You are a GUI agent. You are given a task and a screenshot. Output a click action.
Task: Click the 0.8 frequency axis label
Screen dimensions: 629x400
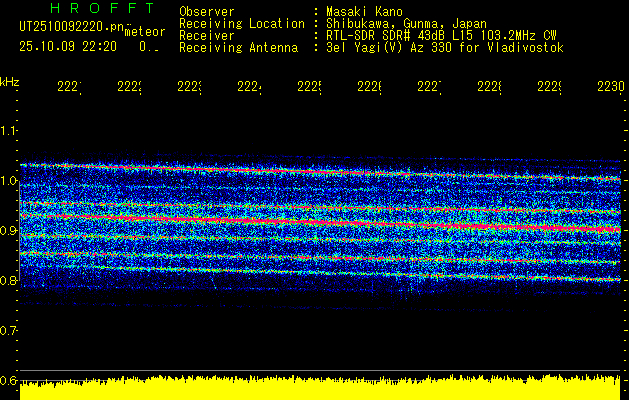coord(8,280)
